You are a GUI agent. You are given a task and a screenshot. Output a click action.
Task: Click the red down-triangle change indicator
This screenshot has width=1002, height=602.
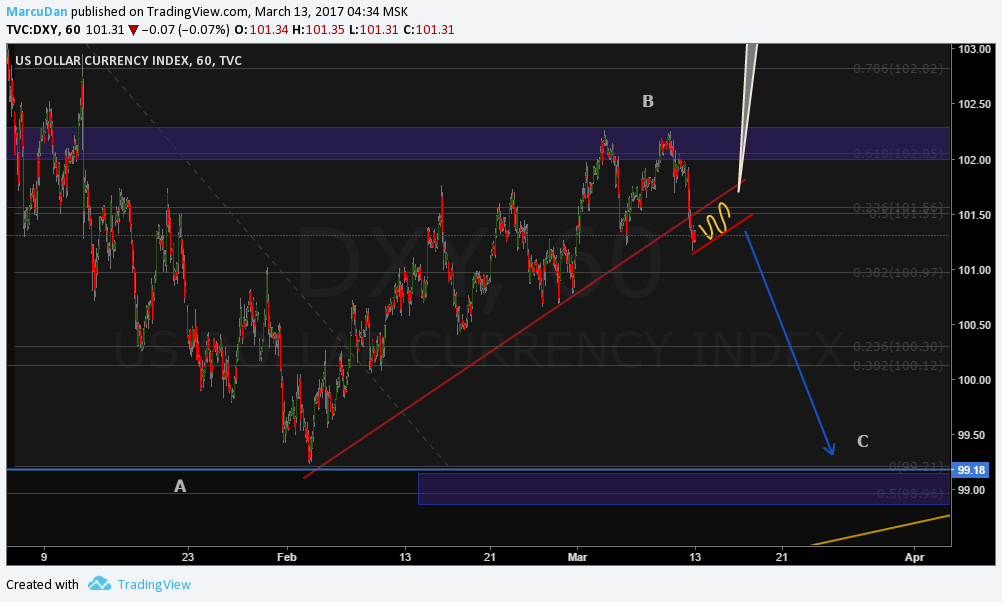[x=133, y=30]
